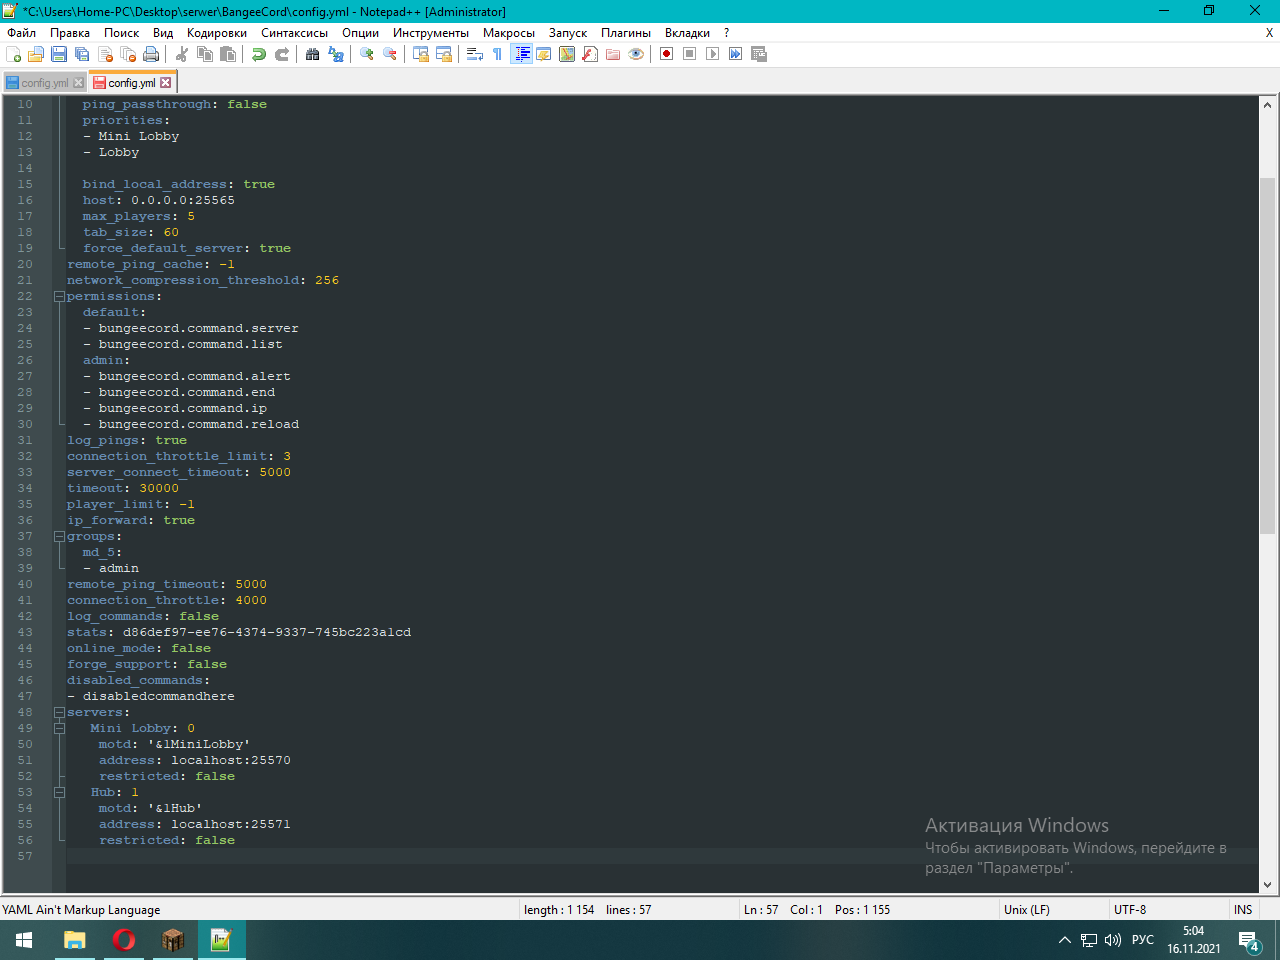Screen dimensions: 1280x960
Task: Collapse the groups fold marker
Action: pos(59,536)
